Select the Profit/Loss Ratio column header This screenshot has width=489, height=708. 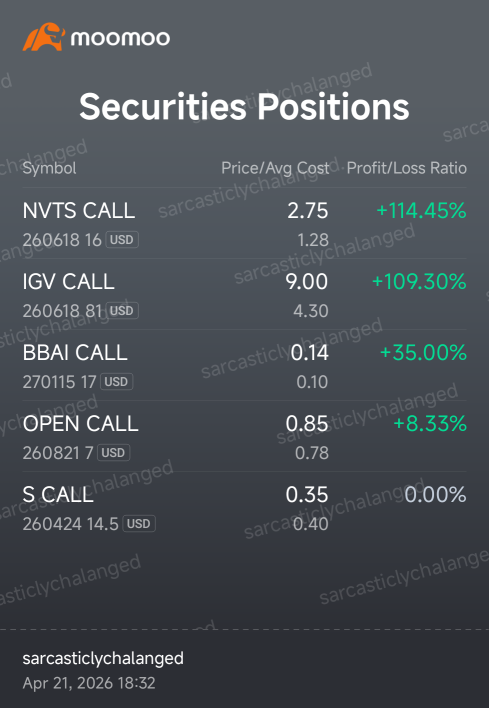[406, 168]
